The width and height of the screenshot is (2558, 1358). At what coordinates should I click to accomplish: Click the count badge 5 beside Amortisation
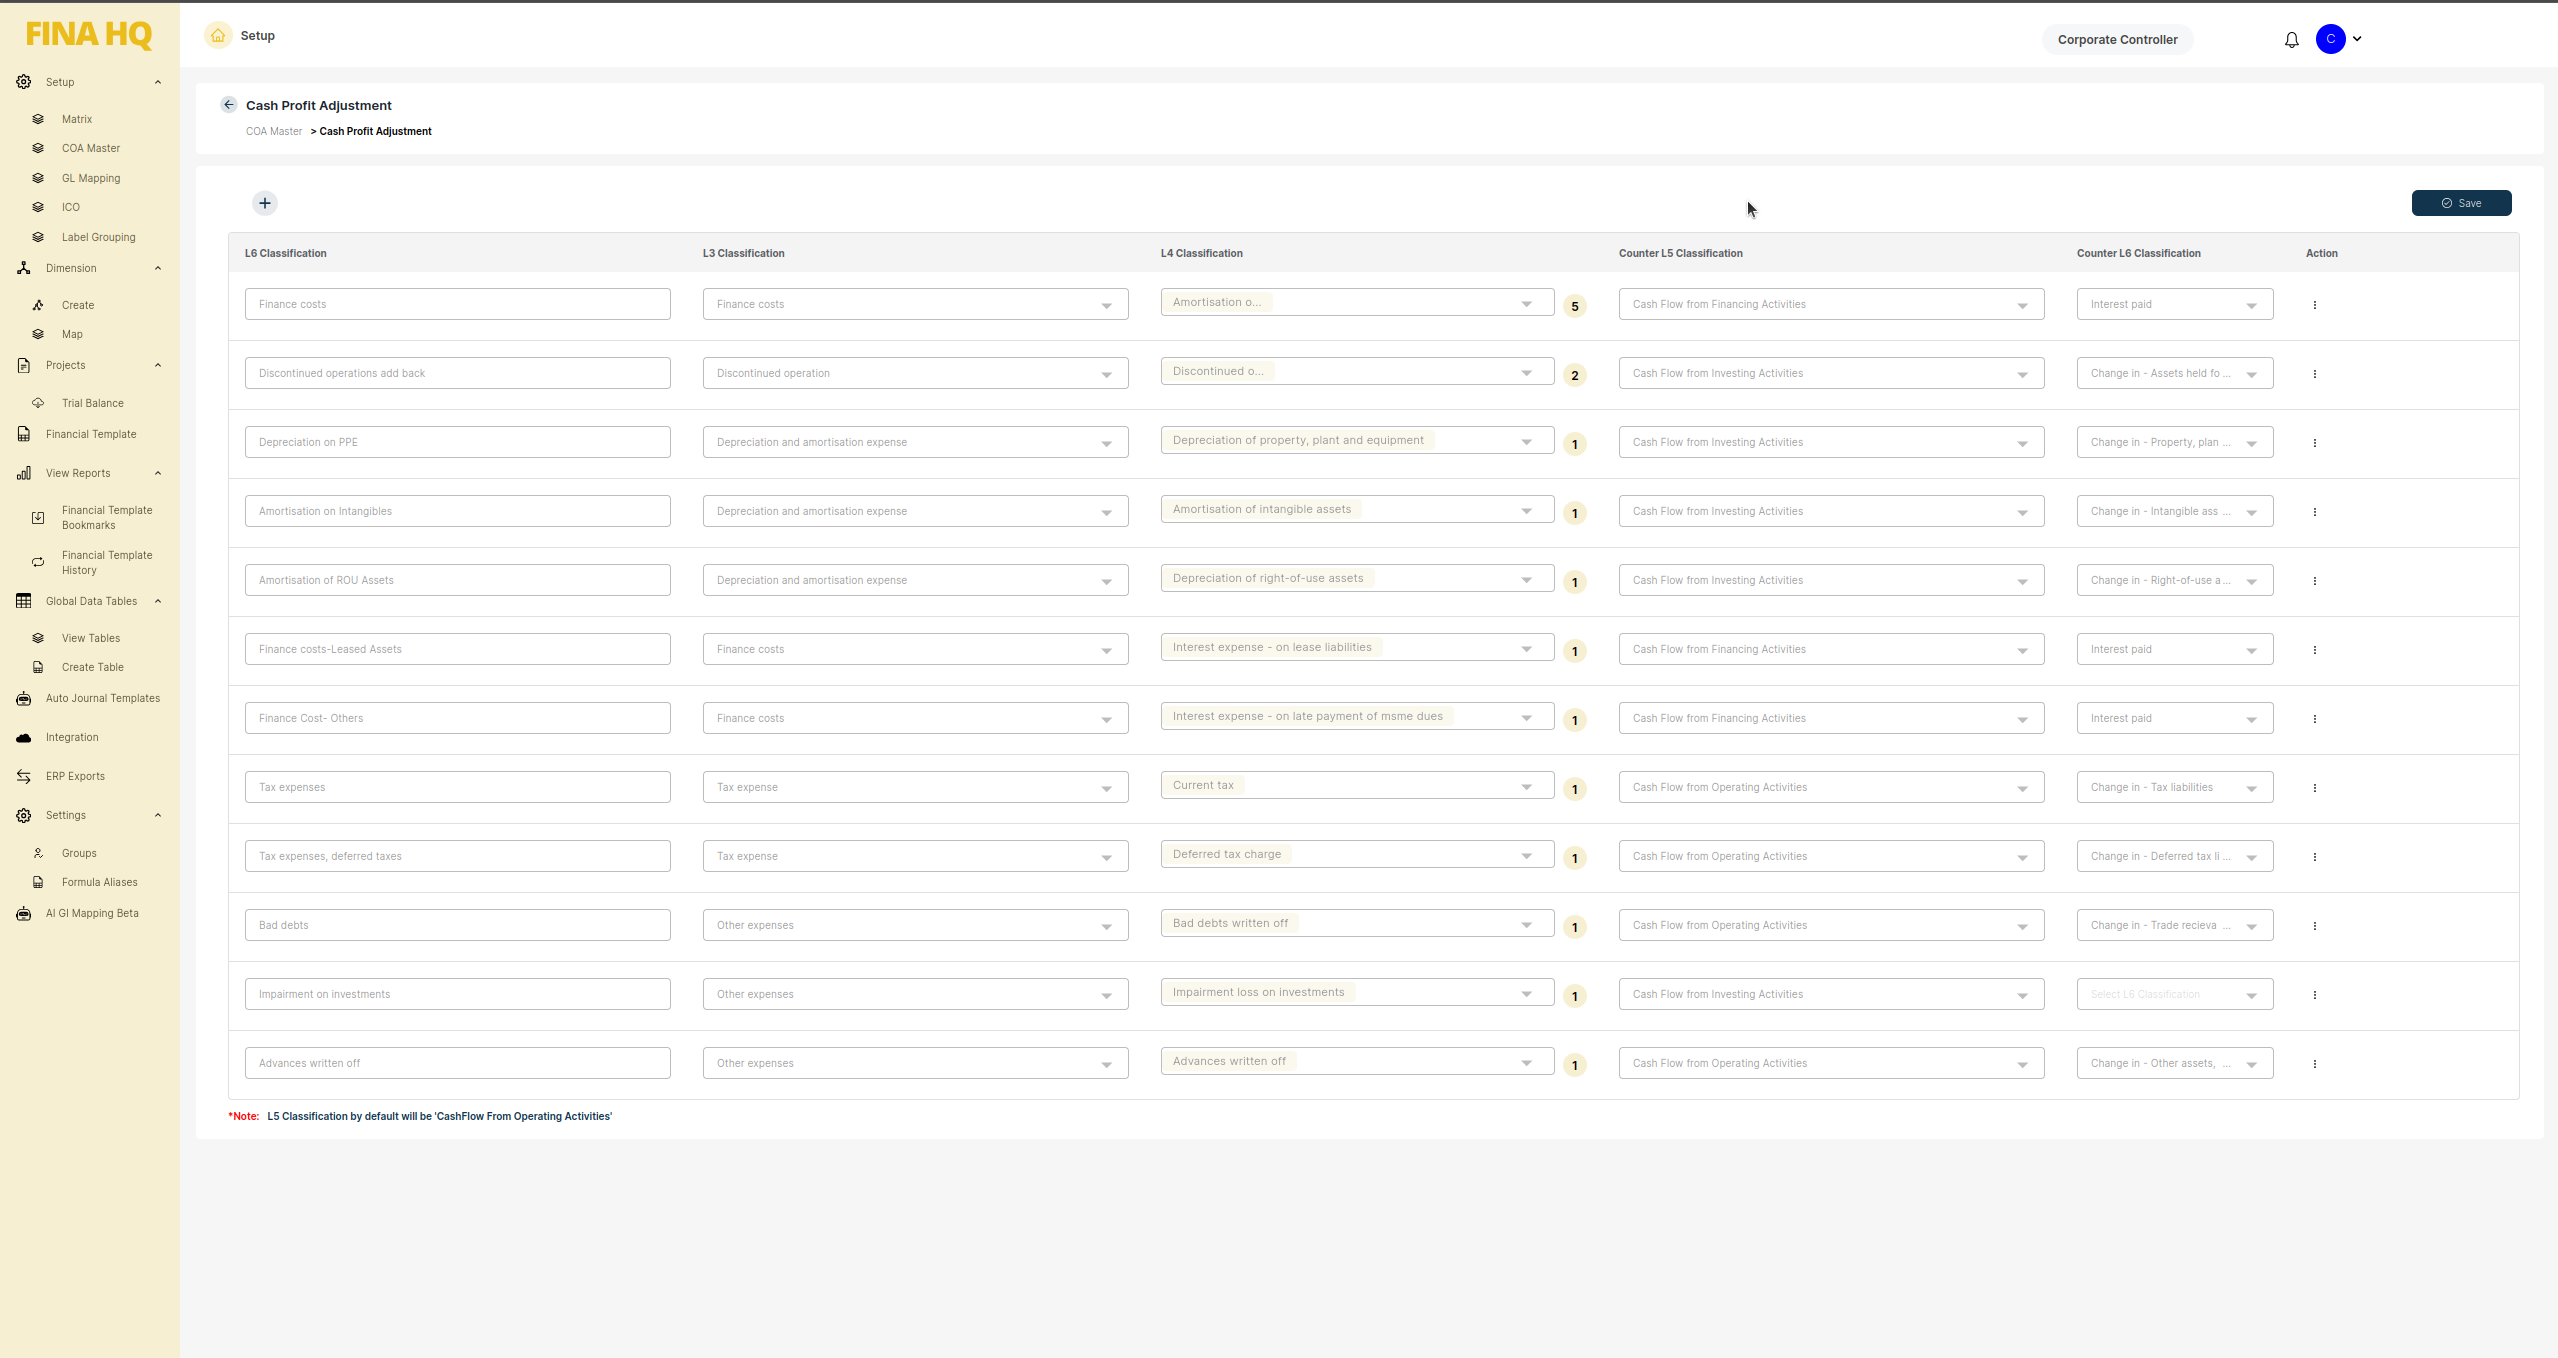(1574, 307)
